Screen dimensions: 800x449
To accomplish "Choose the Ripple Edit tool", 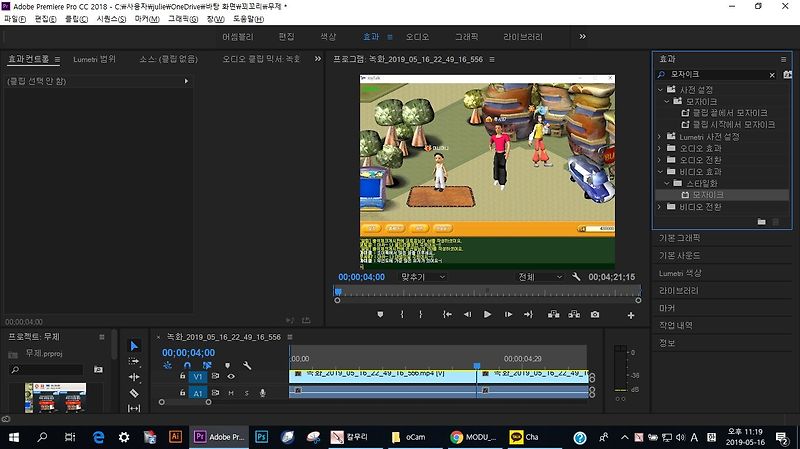I will [x=135, y=377].
